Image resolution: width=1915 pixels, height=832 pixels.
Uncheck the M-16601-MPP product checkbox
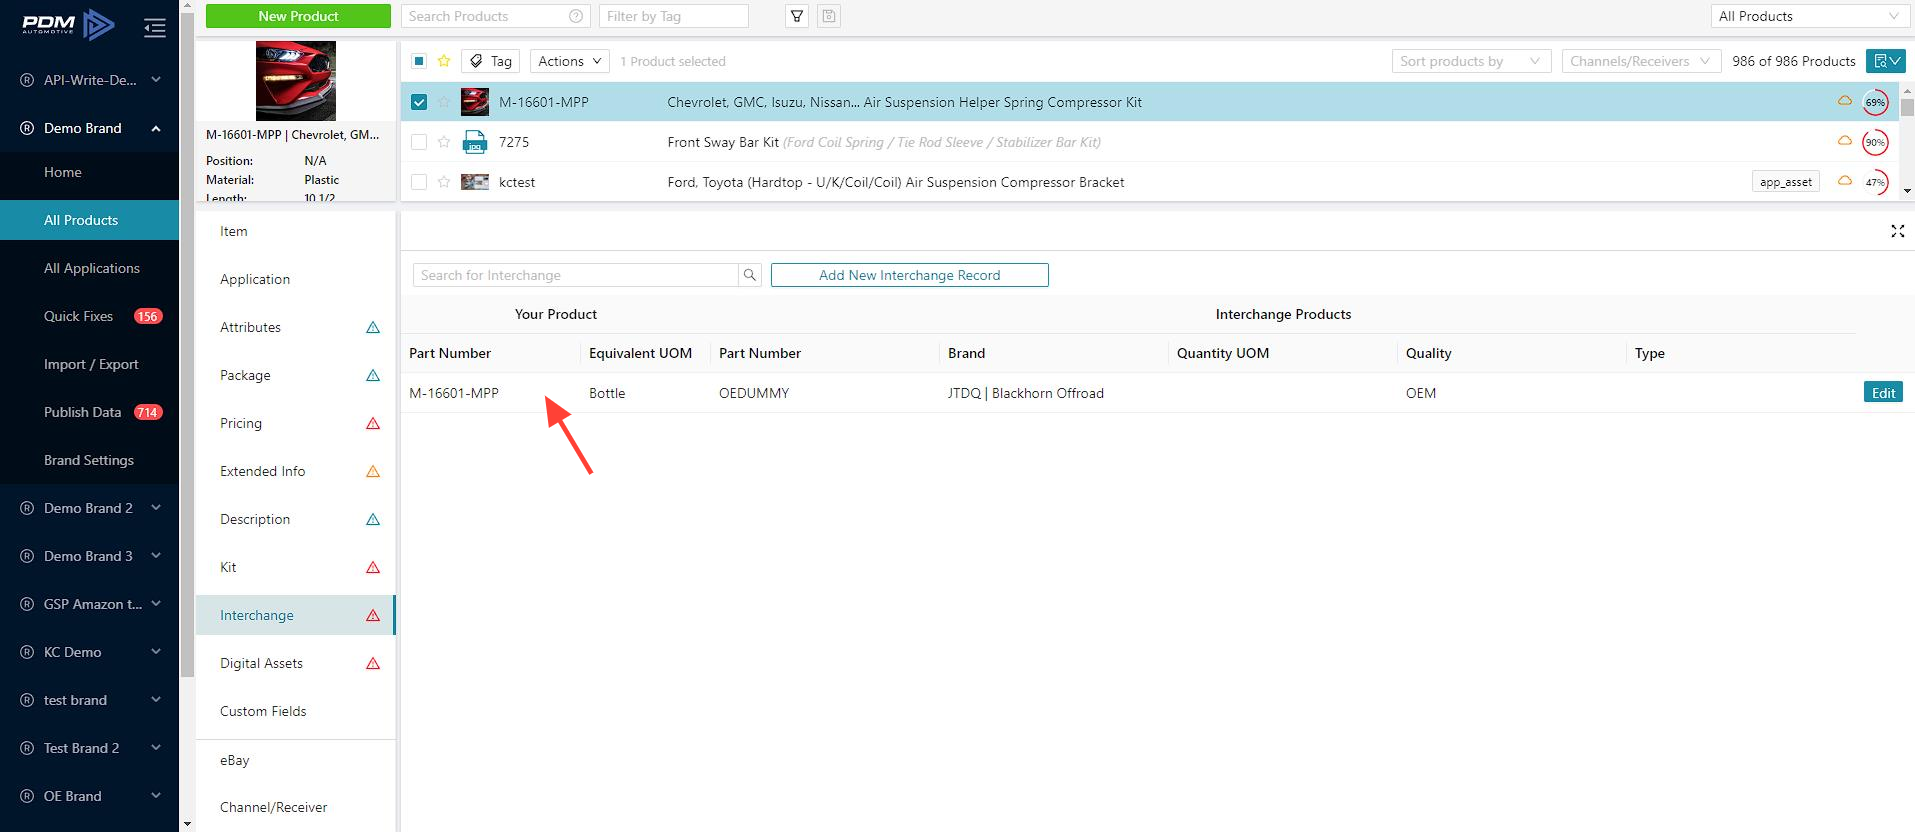point(419,102)
